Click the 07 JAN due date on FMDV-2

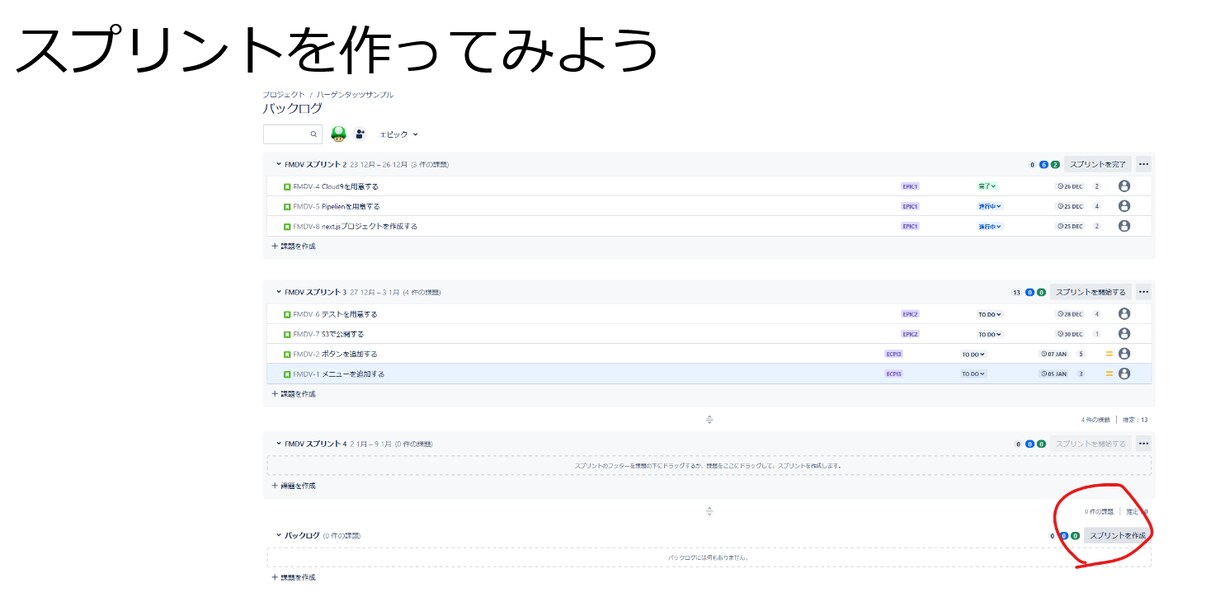point(1054,354)
